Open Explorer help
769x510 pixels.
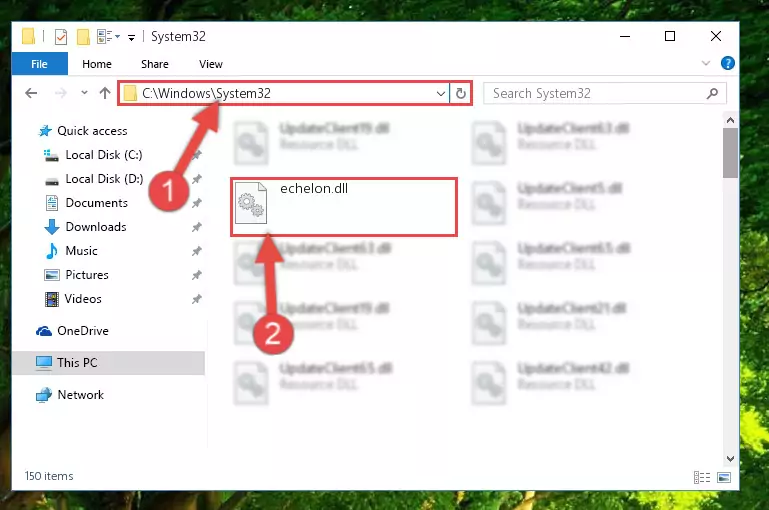coord(728,63)
